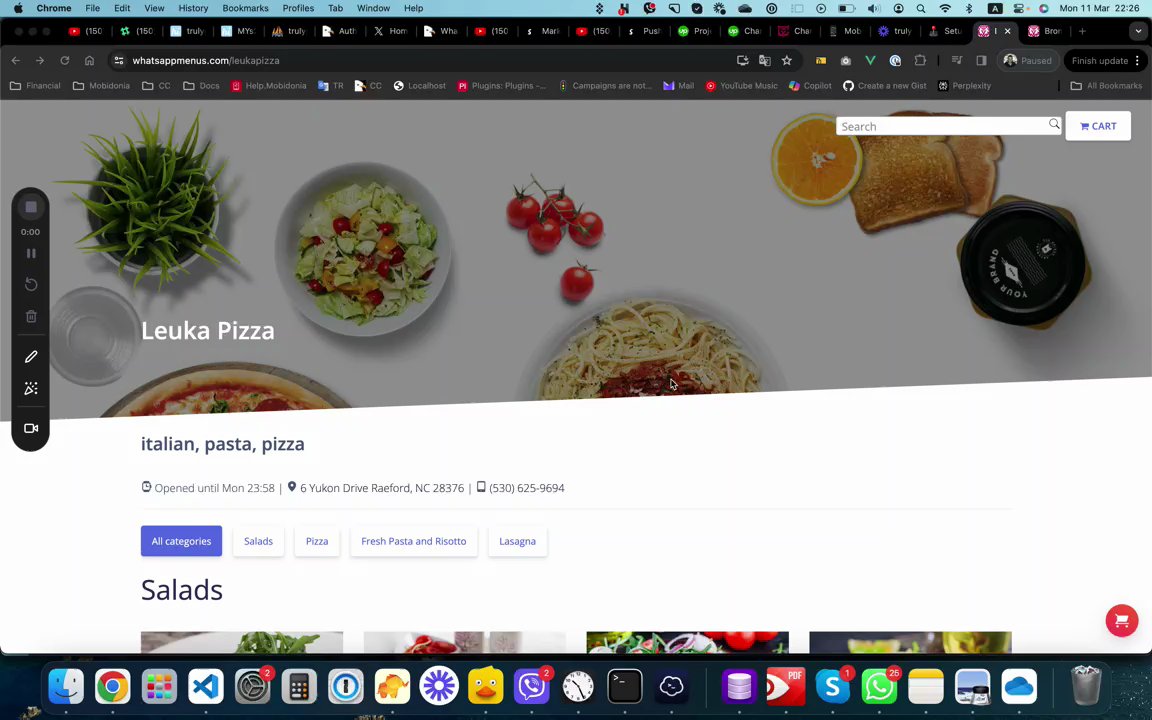Pause the screen recording

click(x=31, y=253)
